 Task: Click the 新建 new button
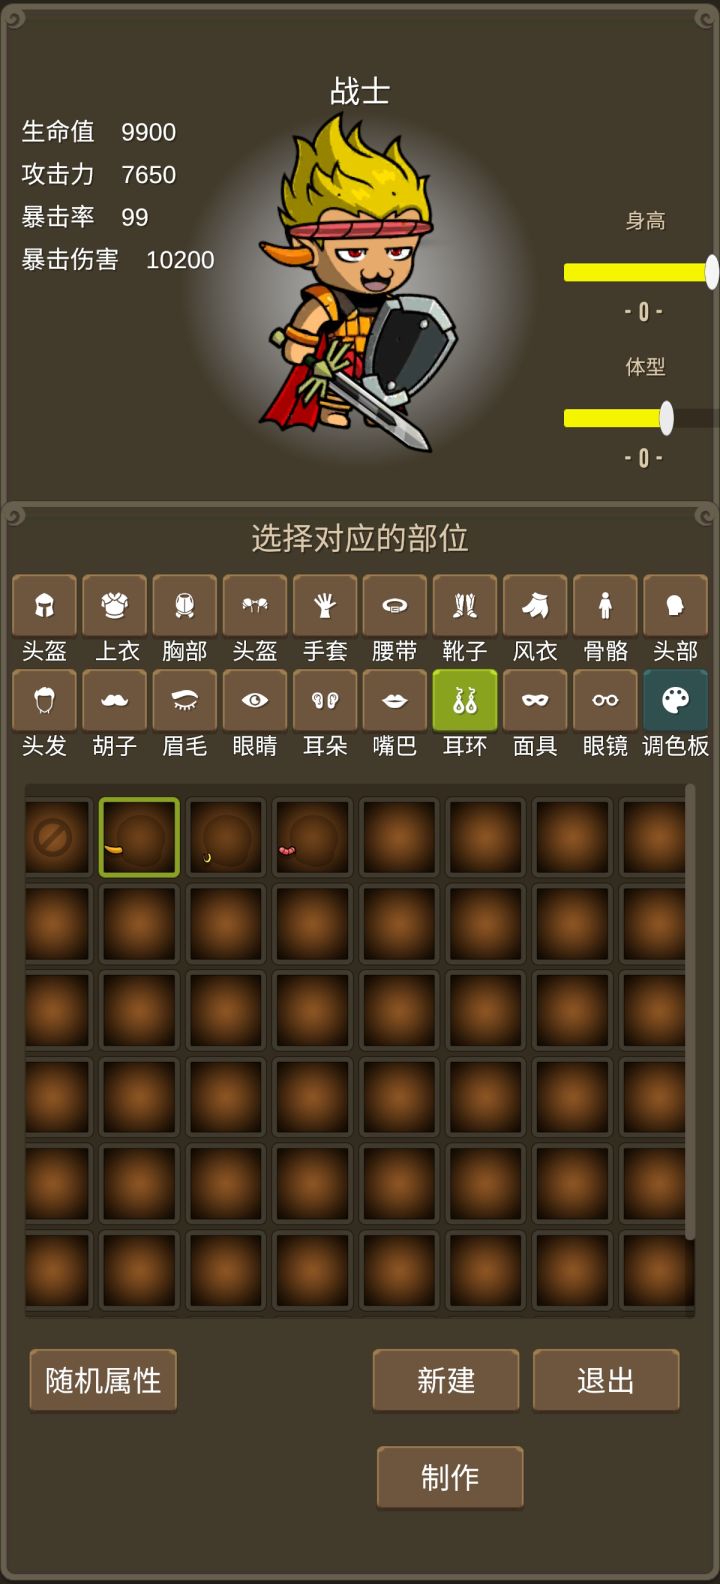click(x=446, y=1380)
